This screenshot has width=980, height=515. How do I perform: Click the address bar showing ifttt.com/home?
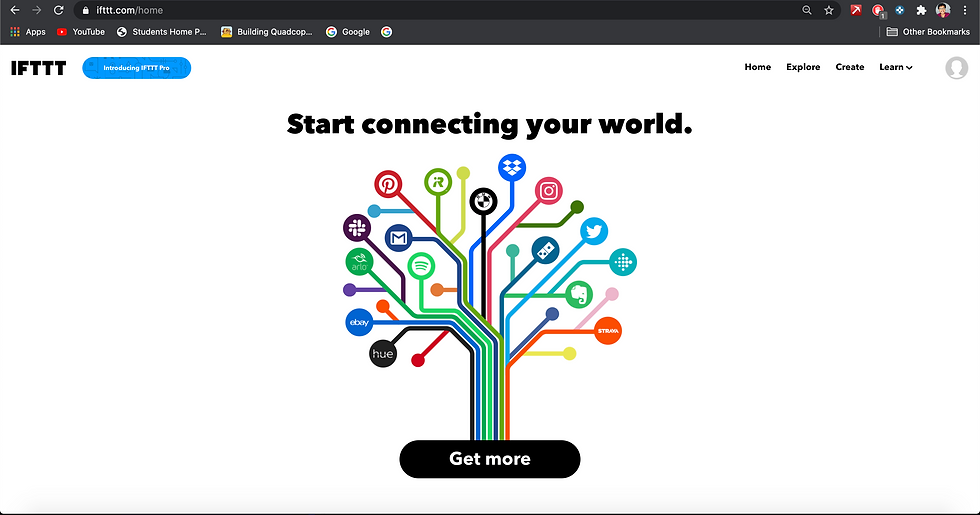[456, 10]
